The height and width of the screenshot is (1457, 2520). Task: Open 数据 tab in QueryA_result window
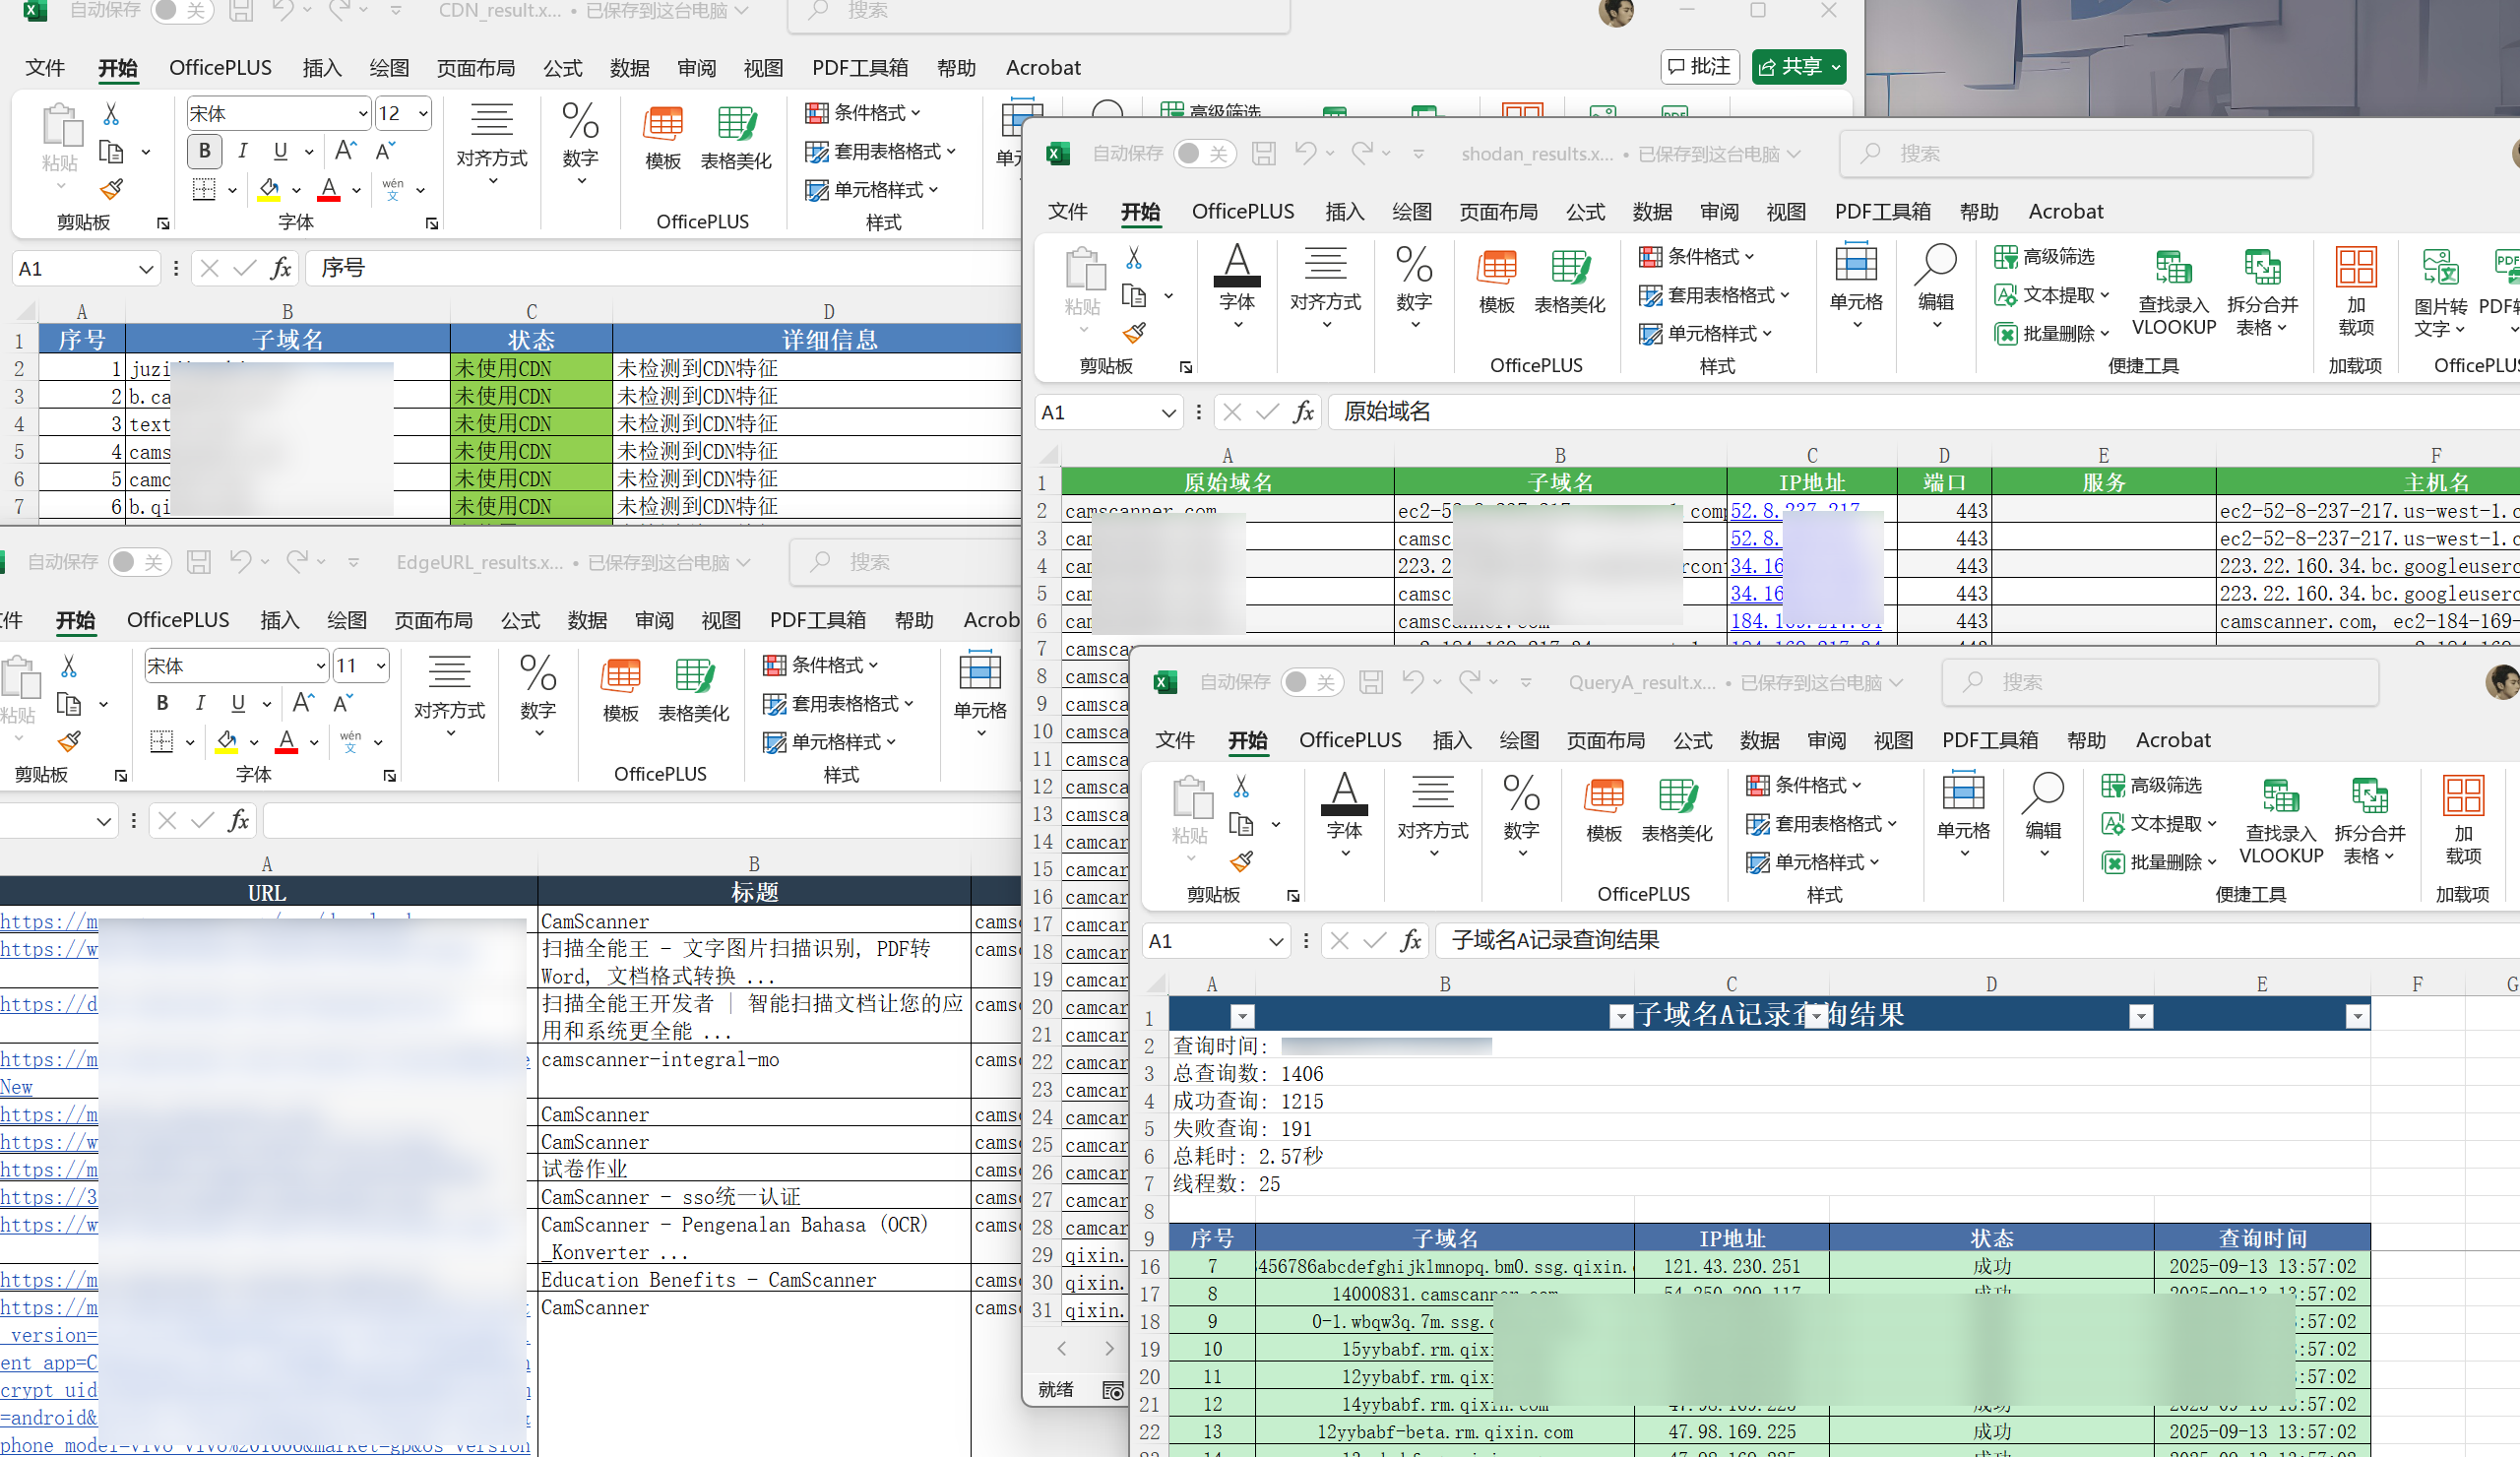click(x=1759, y=740)
